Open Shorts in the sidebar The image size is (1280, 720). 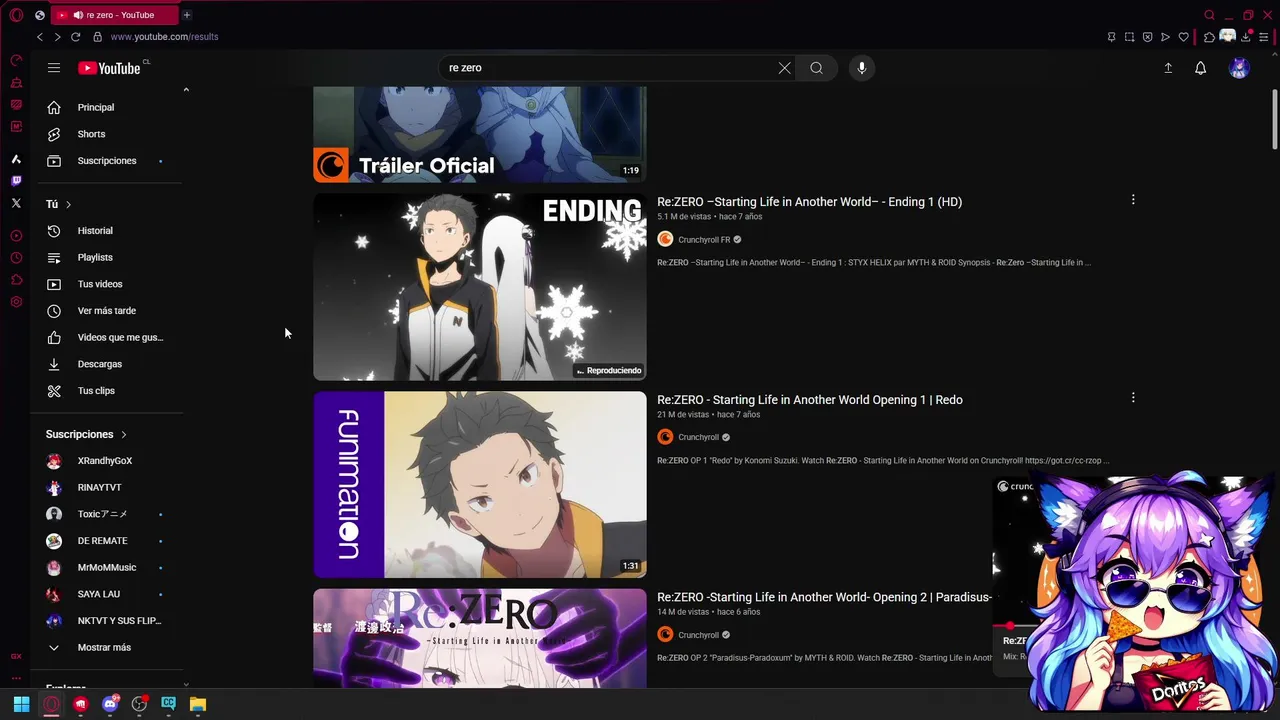coord(107,134)
